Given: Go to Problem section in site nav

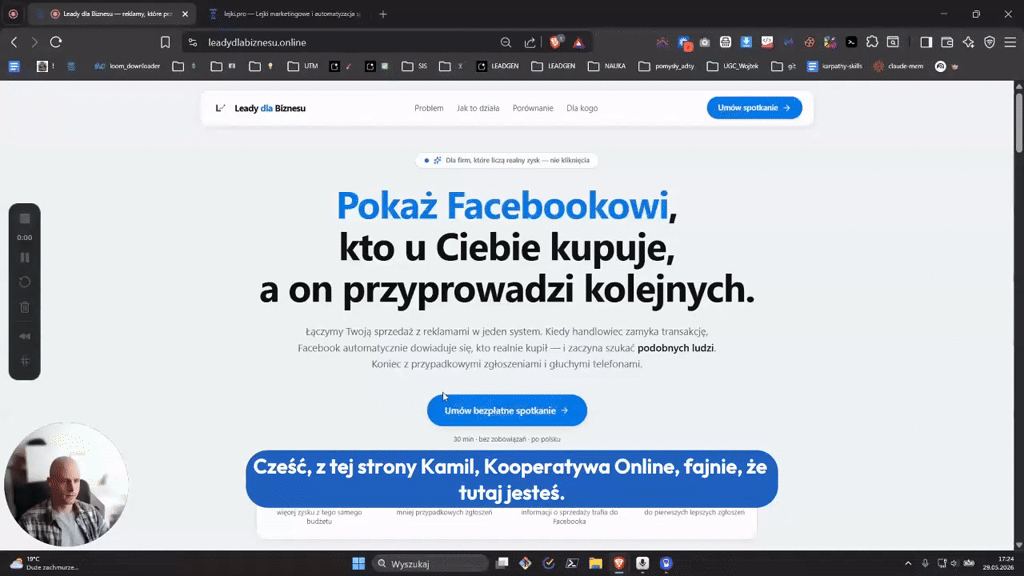Looking at the screenshot, I should tap(428, 108).
